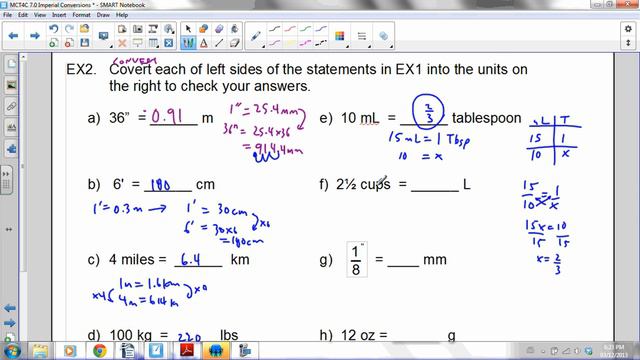This screenshot has height=360, width=640.
Task: Open the Draw menu
Action: click(x=103, y=15)
